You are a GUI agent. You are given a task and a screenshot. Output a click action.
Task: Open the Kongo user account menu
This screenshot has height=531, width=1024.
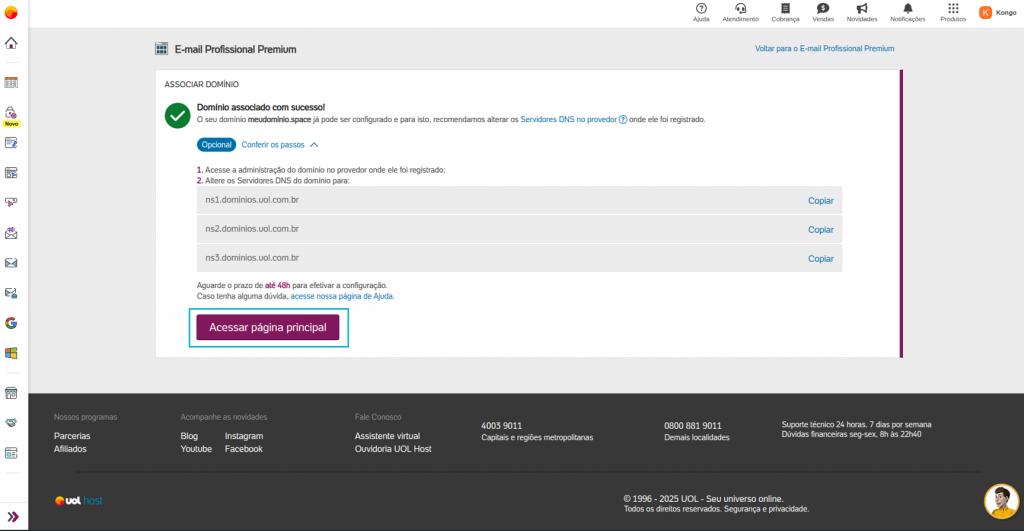point(998,12)
